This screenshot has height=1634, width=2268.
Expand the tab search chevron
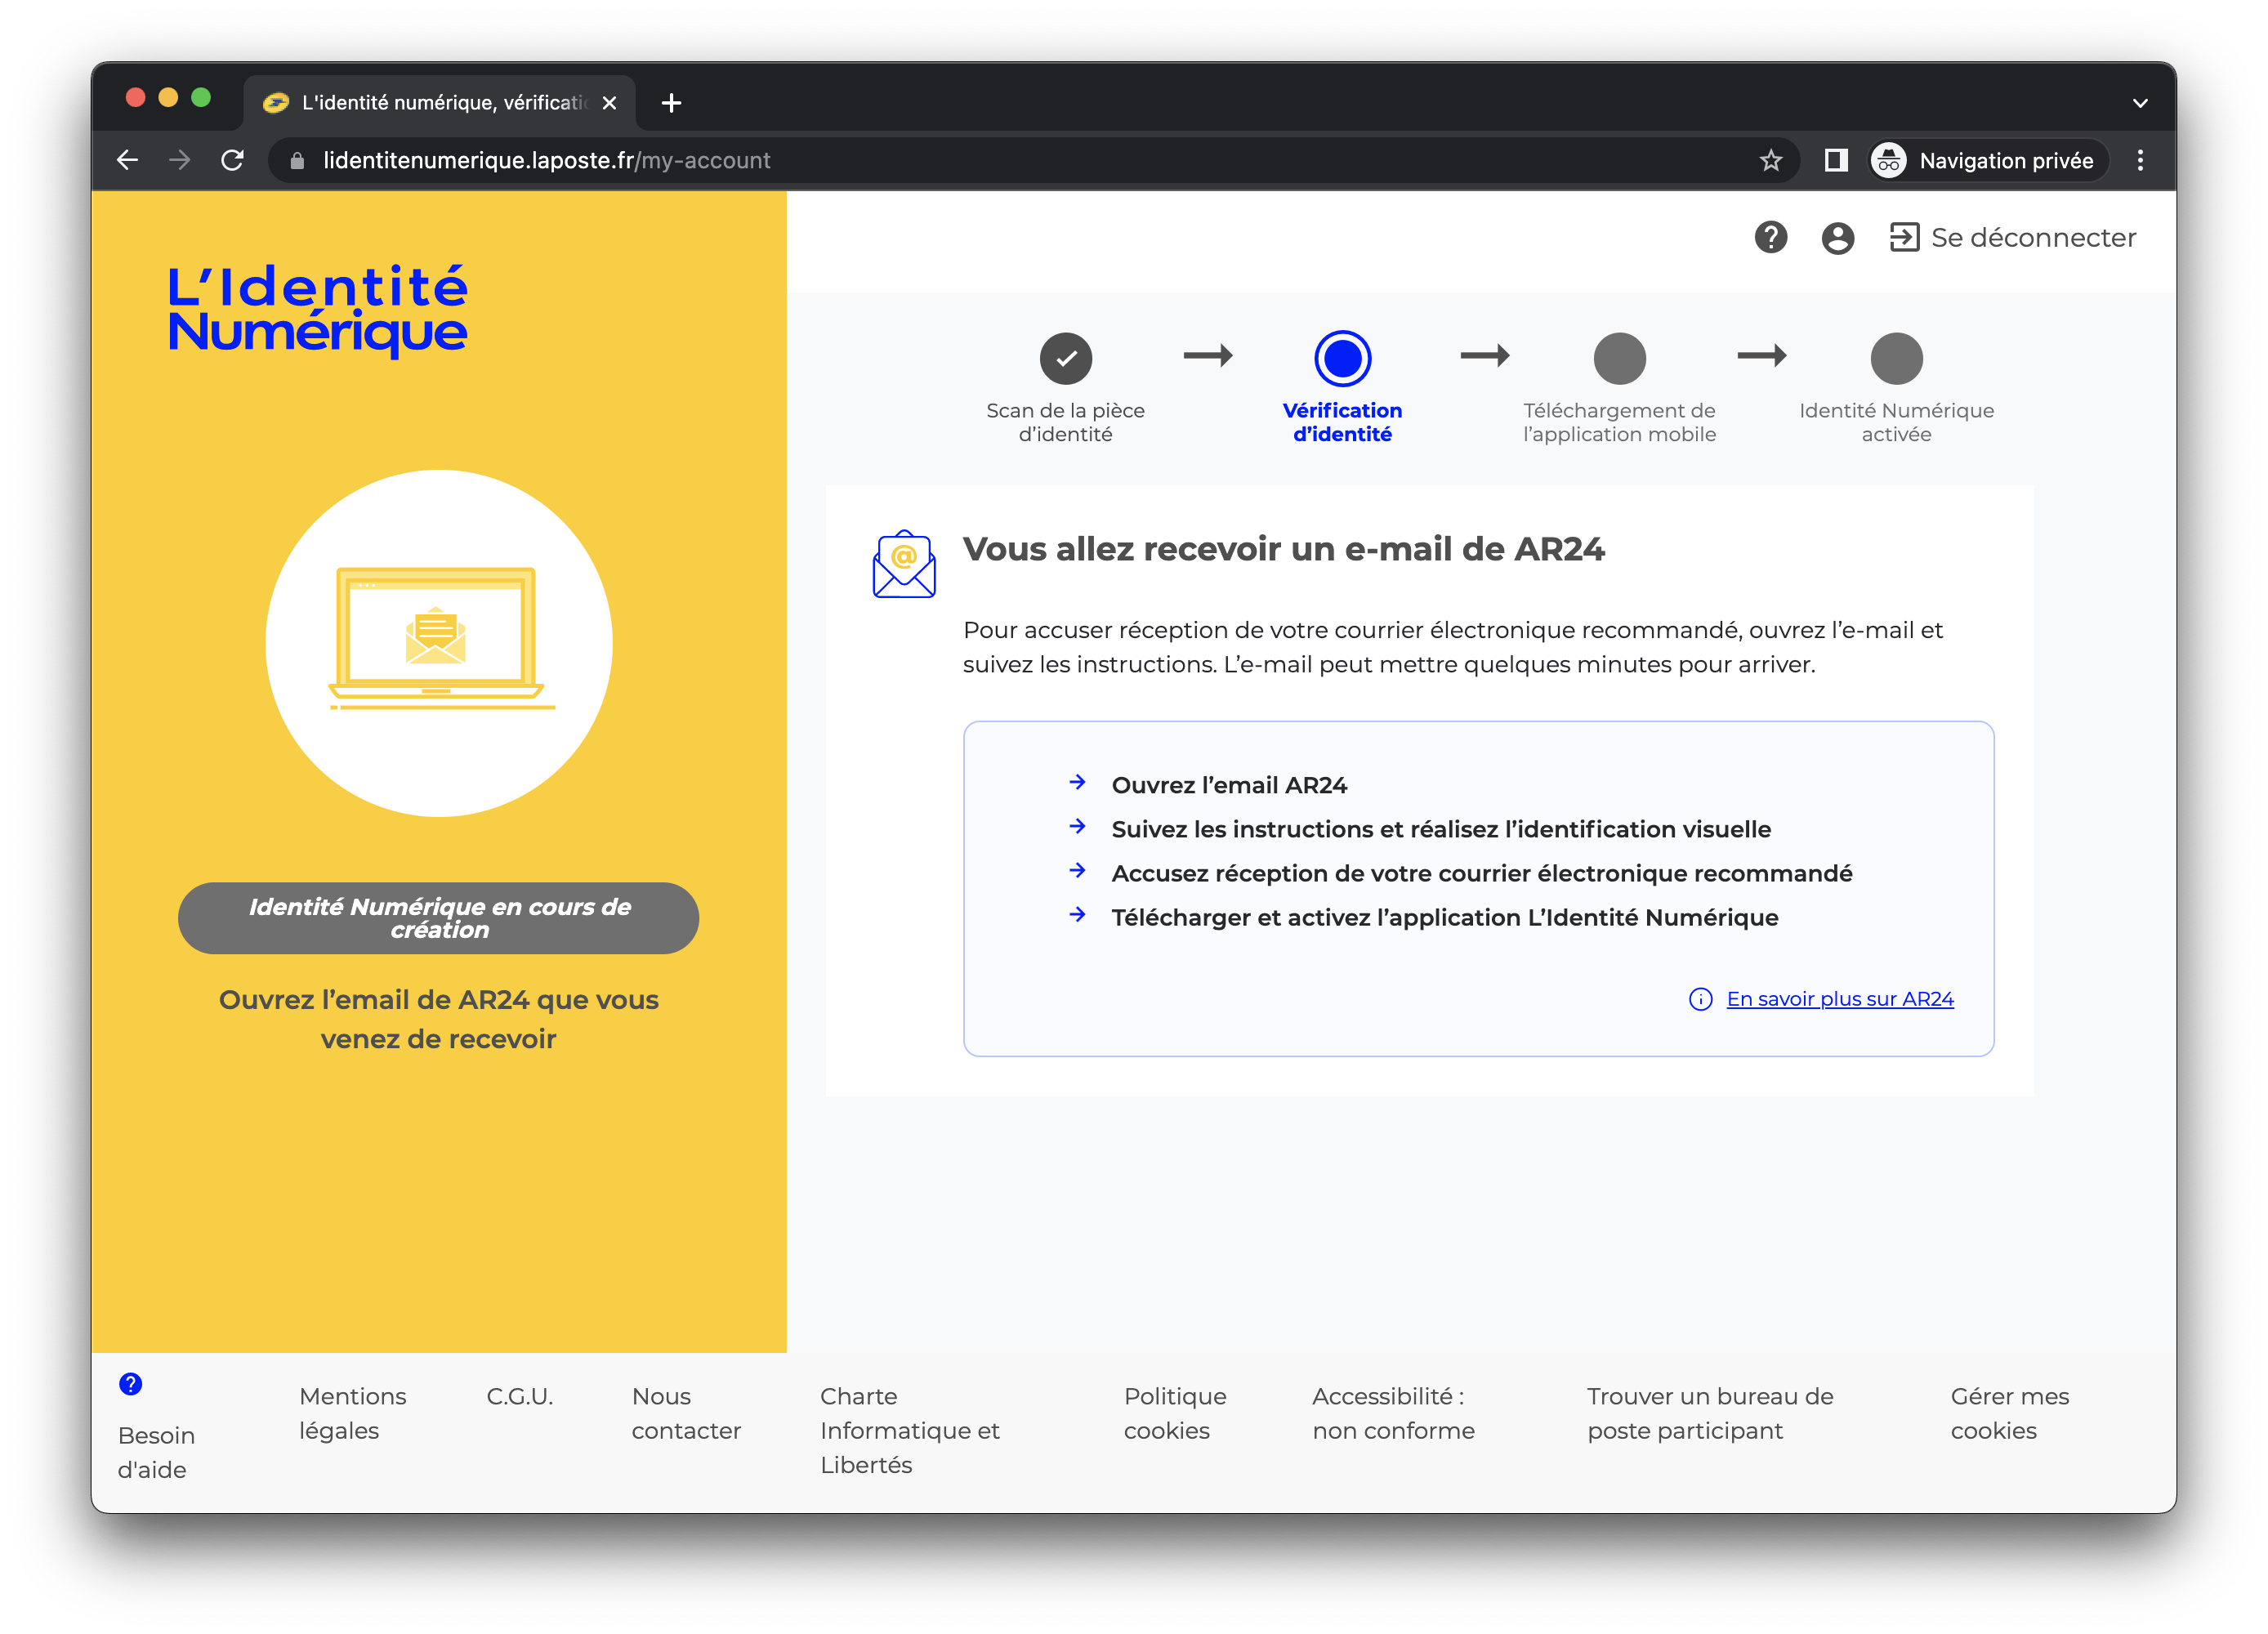coord(2140,103)
